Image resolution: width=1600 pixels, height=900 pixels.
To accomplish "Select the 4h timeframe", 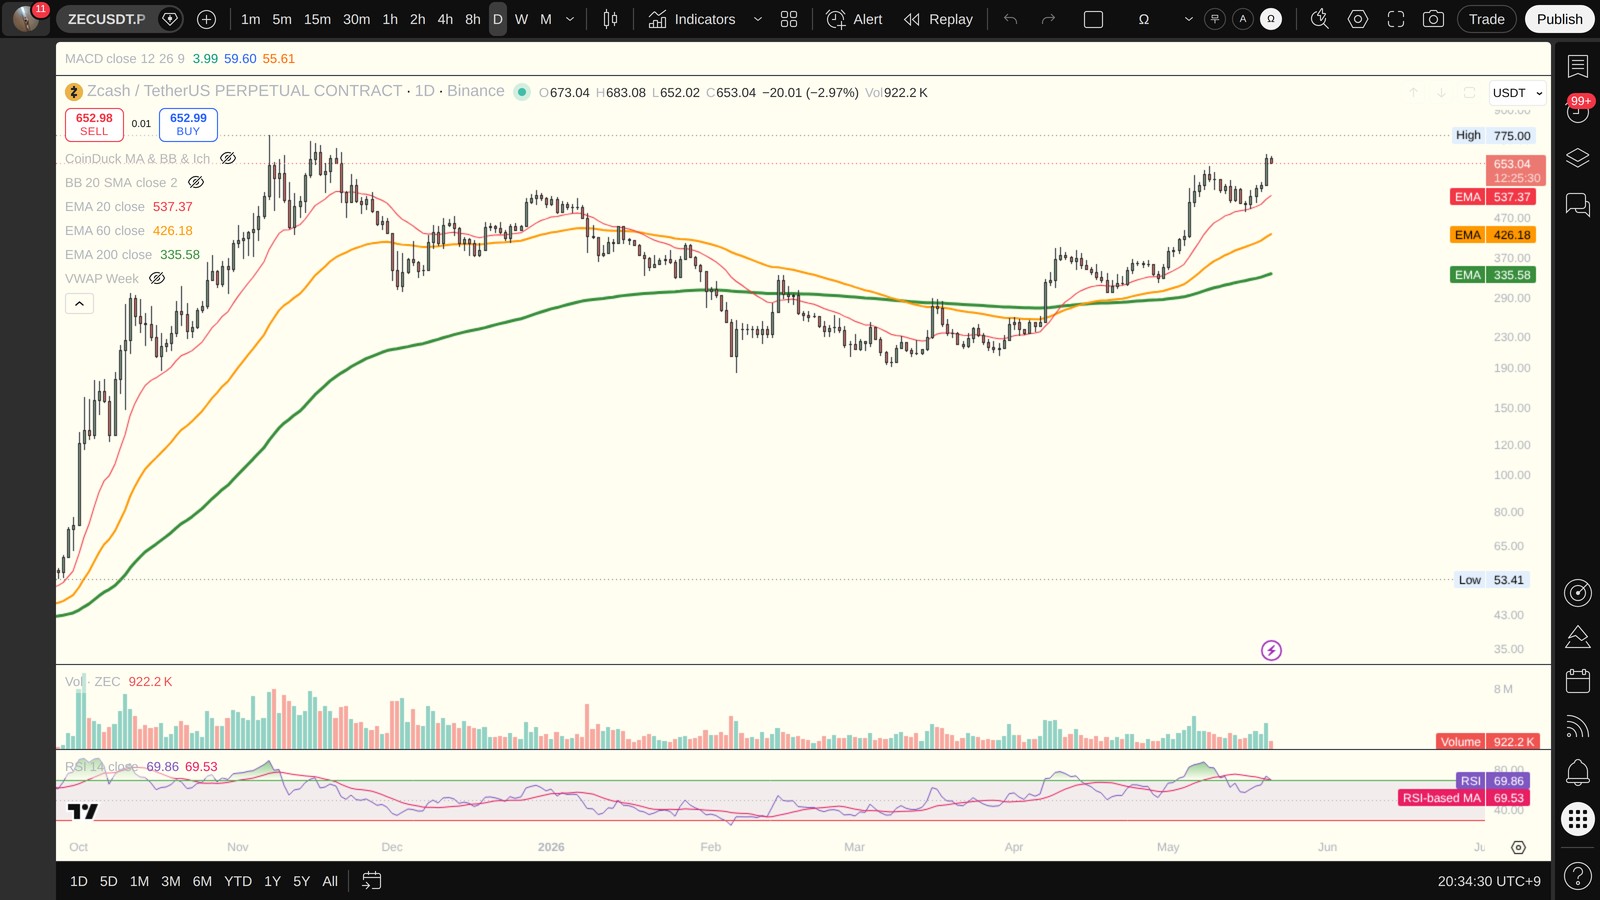I will pos(445,19).
